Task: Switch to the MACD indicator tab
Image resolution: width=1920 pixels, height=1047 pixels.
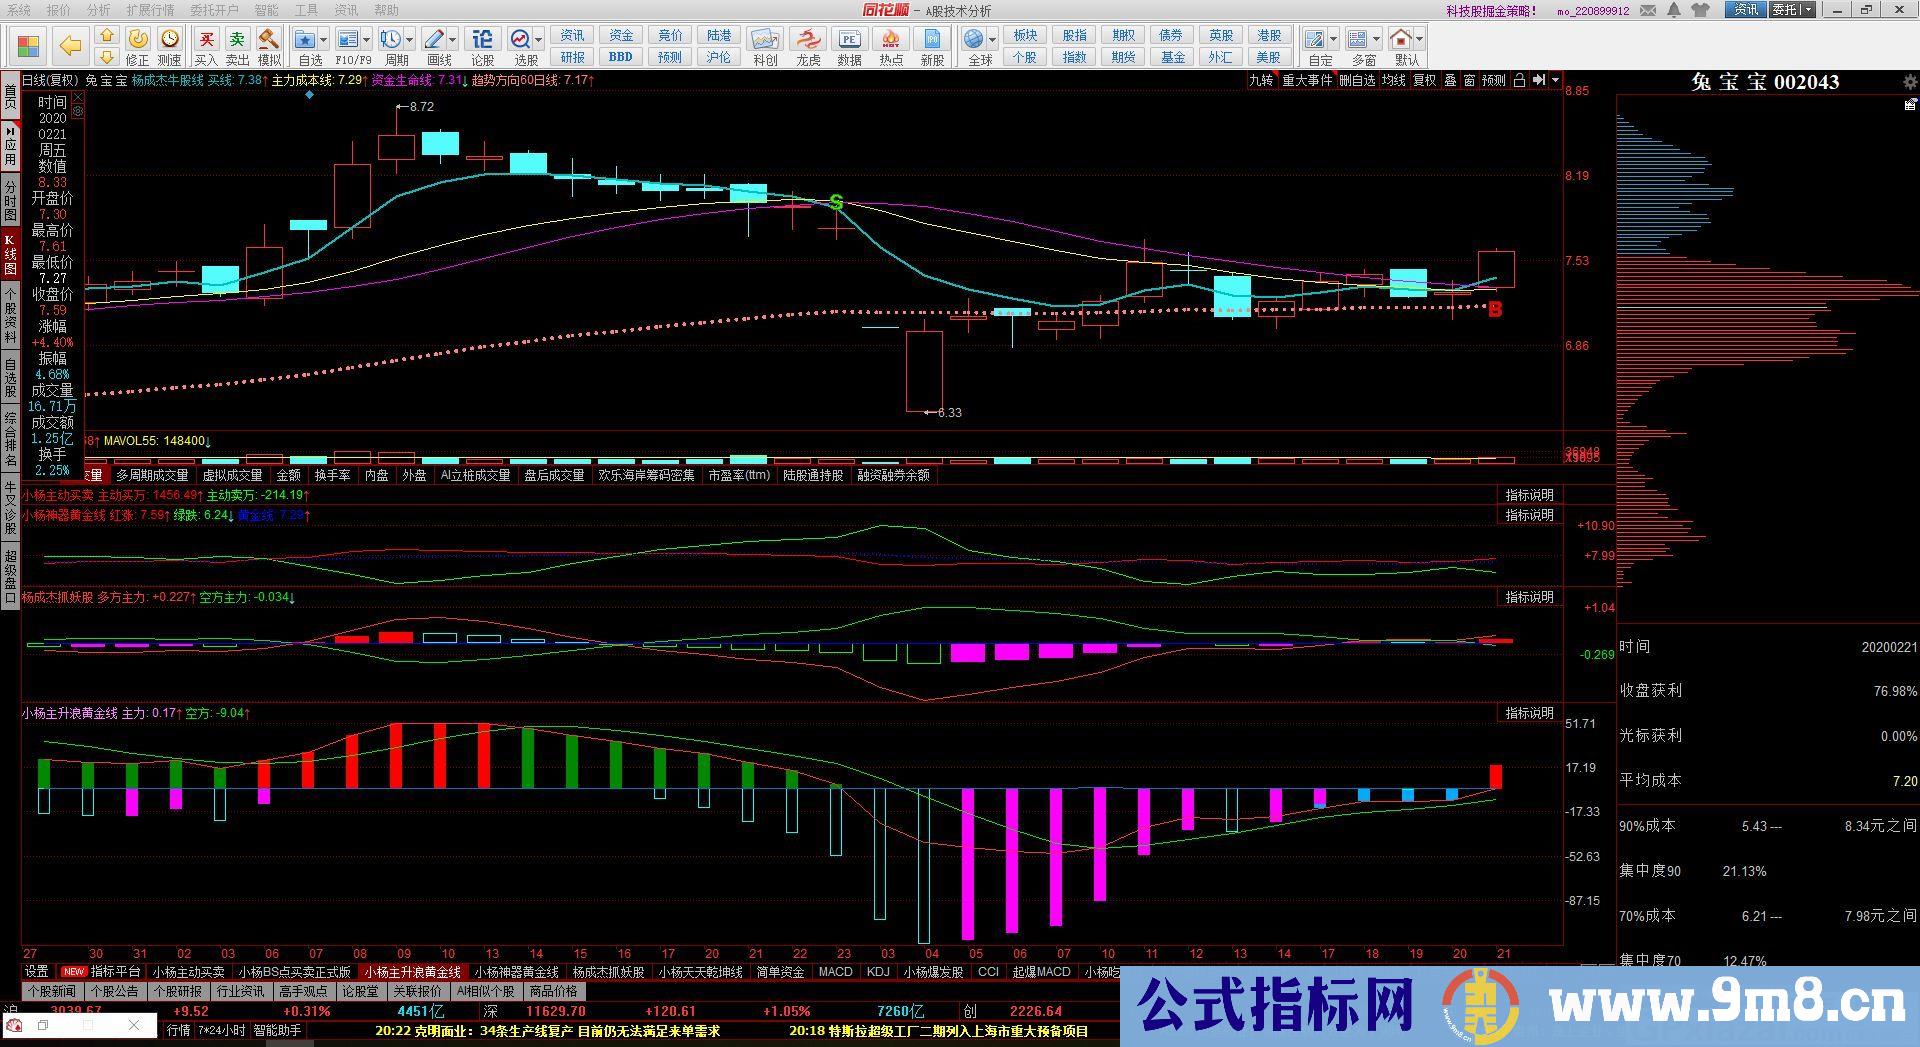Action: point(835,972)
